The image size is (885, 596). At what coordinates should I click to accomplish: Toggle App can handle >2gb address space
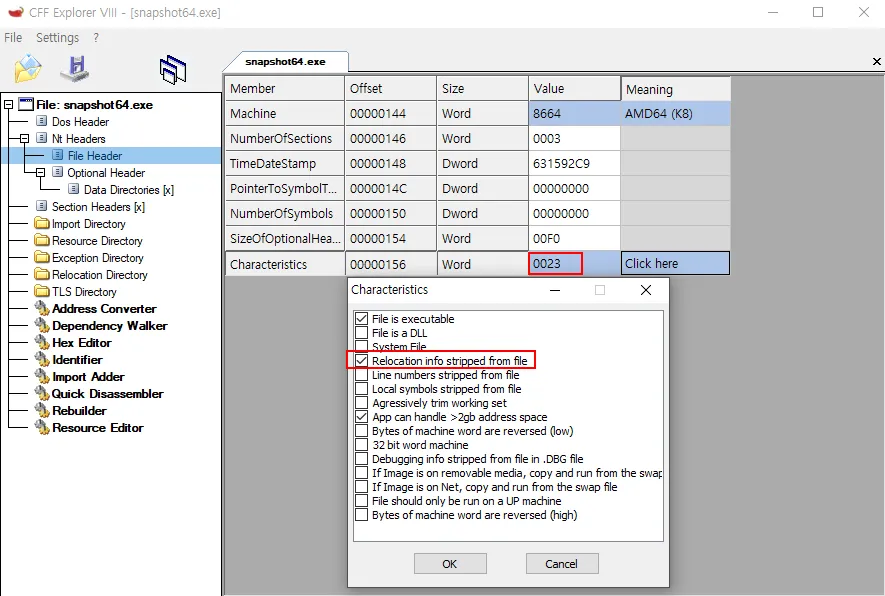point(362,417)
